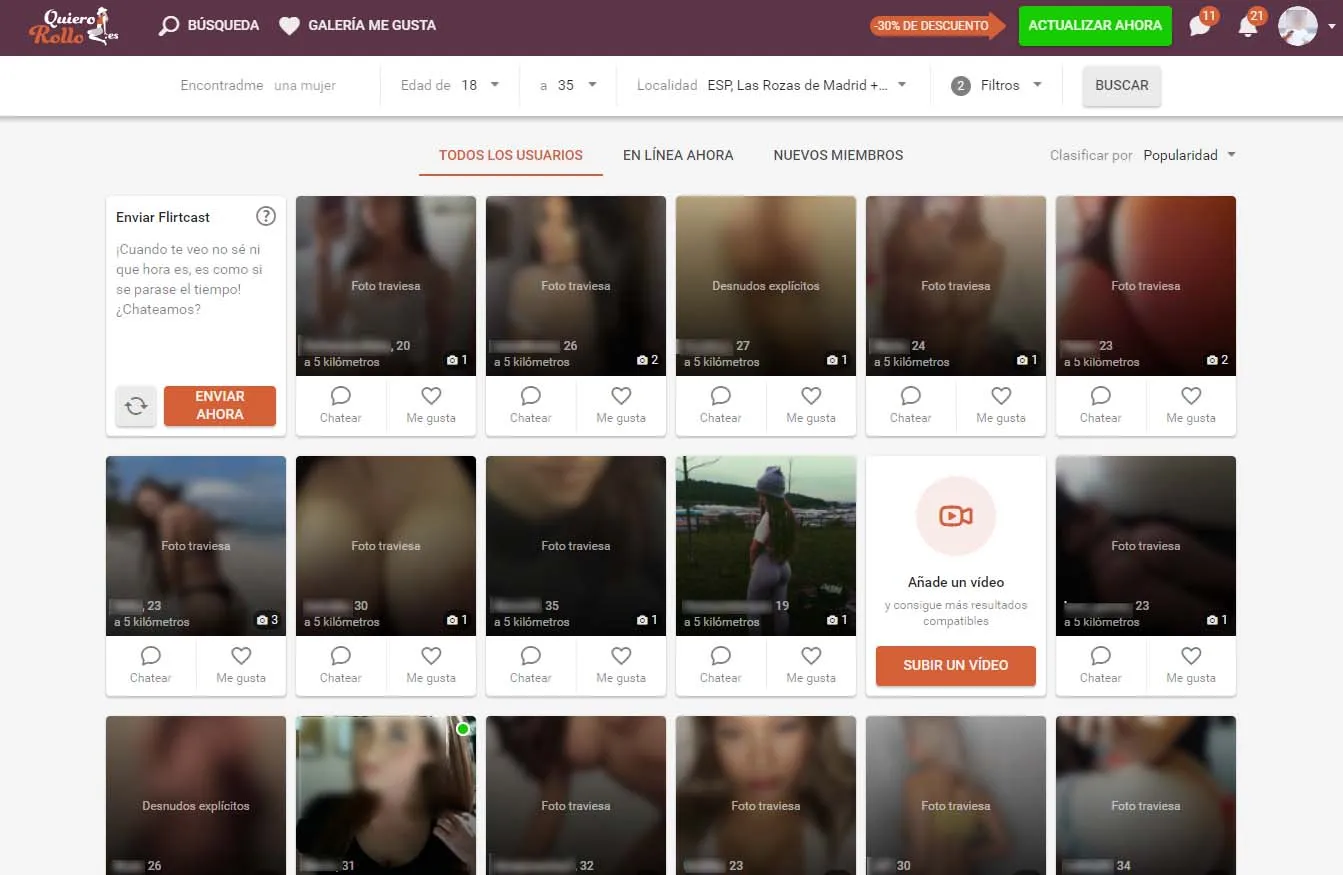Open the 32-year-old Foto traviesa profile

(x=576, y=795)
